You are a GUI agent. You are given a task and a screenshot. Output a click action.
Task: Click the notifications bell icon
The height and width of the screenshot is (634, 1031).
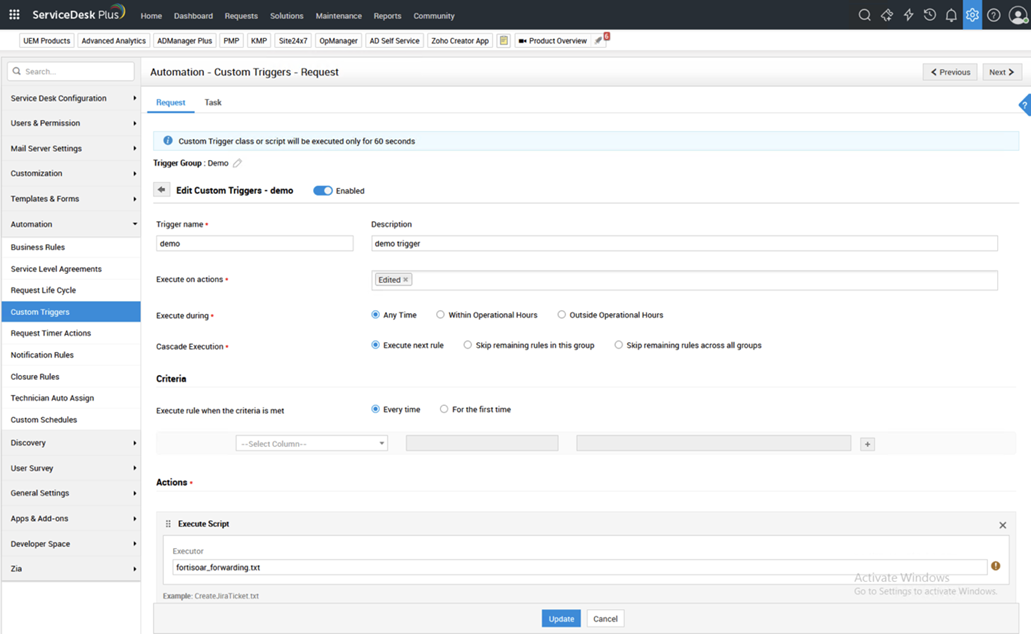951,15
